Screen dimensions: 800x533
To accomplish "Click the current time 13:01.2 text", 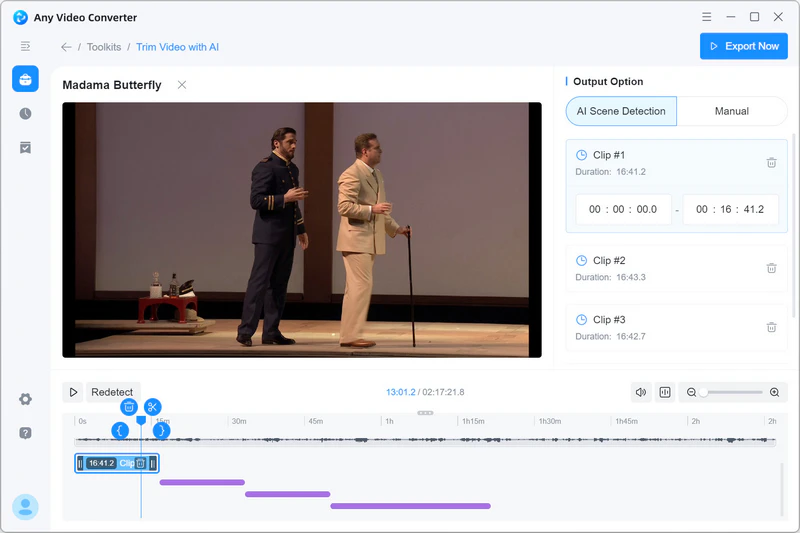I will click(401, 392).
